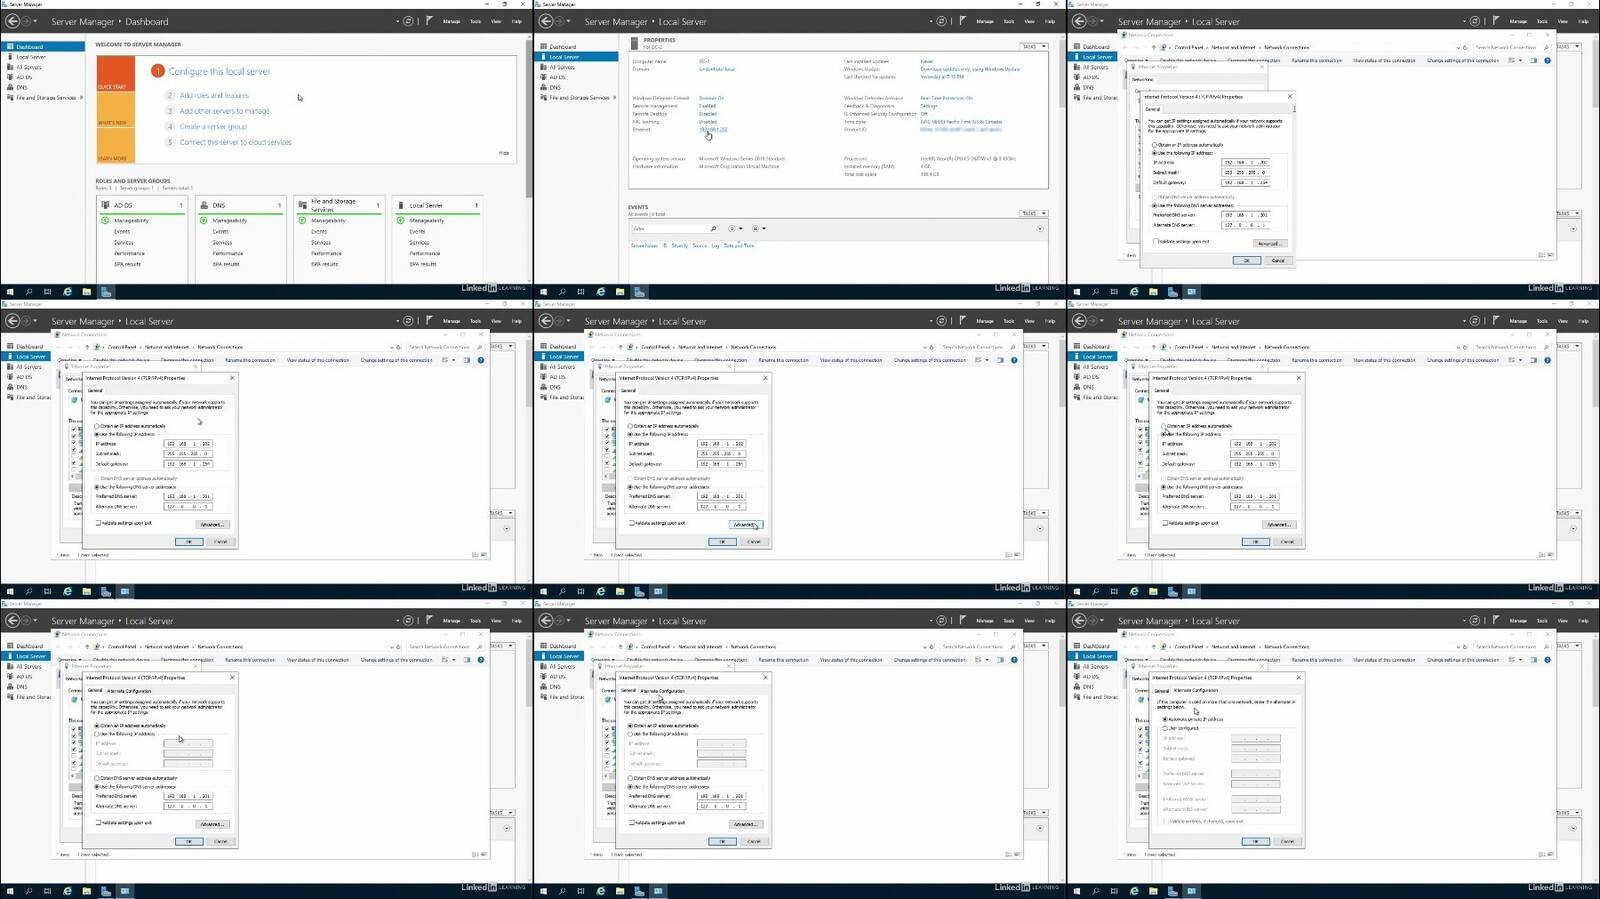1600x899 pixels.
Task: Click the Preferred WINS server field
Action: pos(1255,799)
